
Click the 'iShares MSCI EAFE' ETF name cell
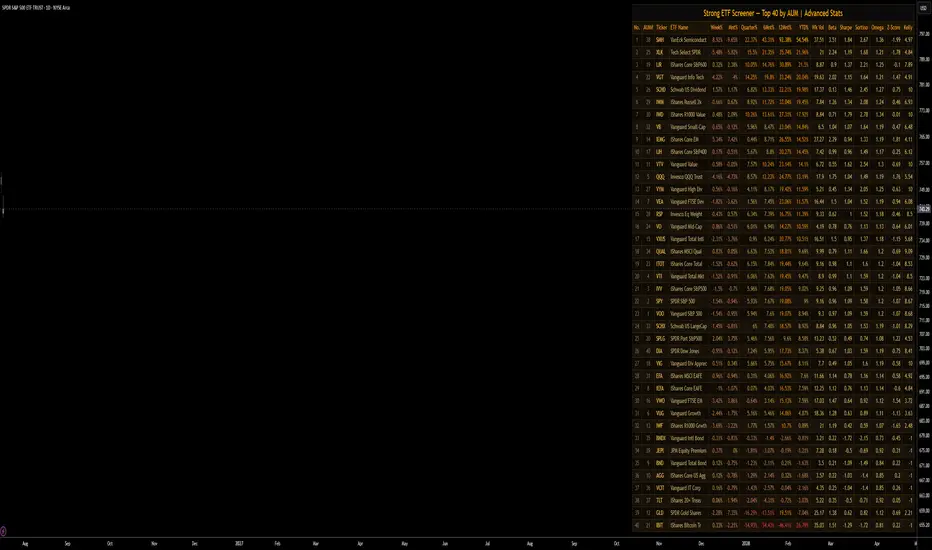click(x=687, y=376)
